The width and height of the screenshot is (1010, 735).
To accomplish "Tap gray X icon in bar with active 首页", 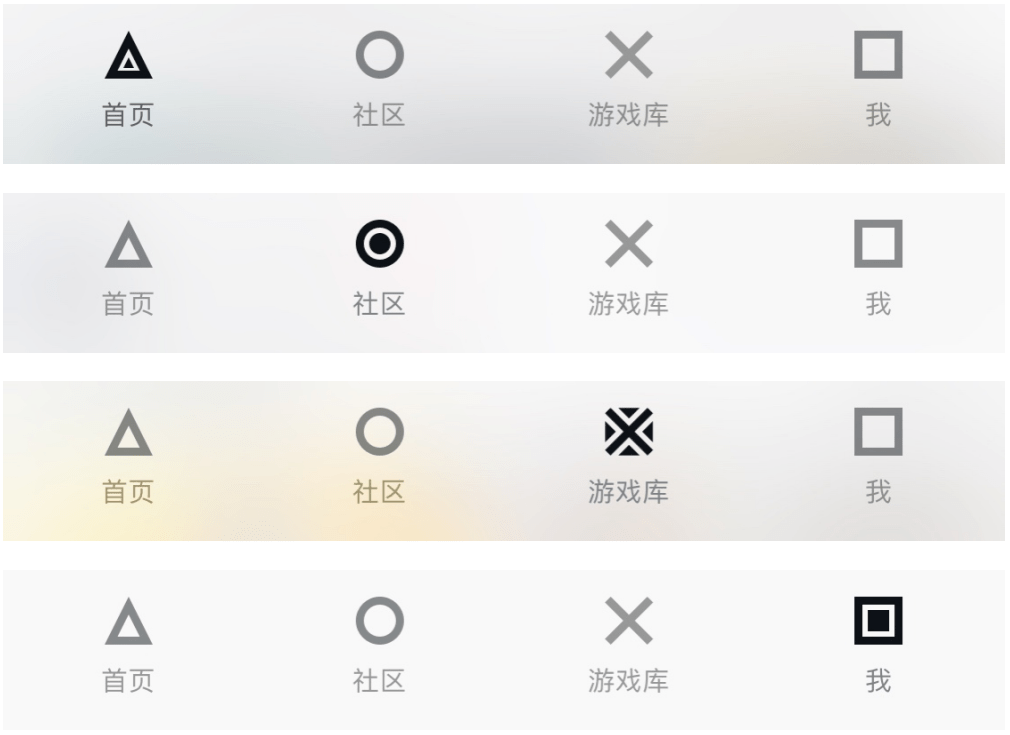I will click(x=629, y=55).
